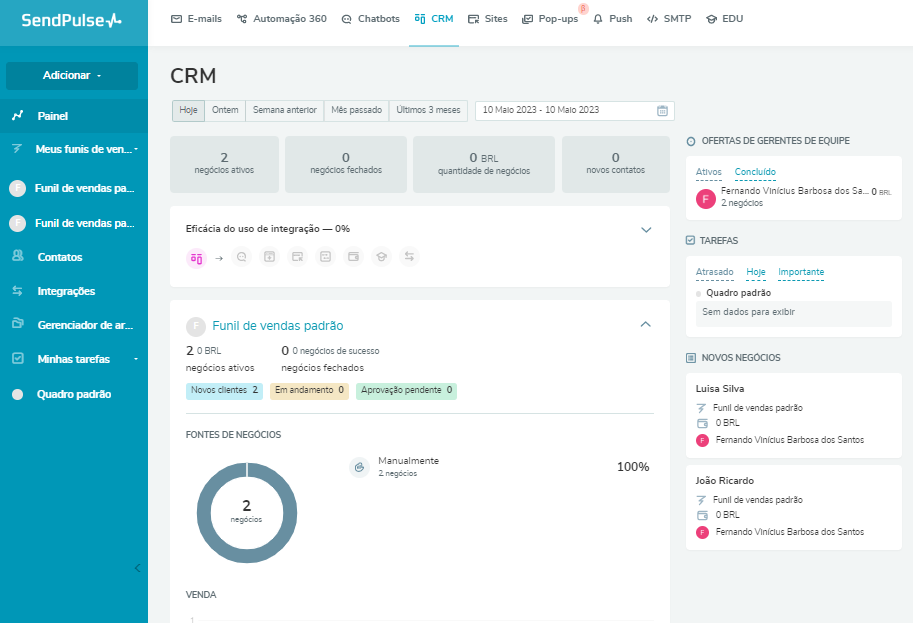Screen dimensions: 913x623
Task: Collapse the sidebar with the left arrow
Action: click(x=137, y=566)
